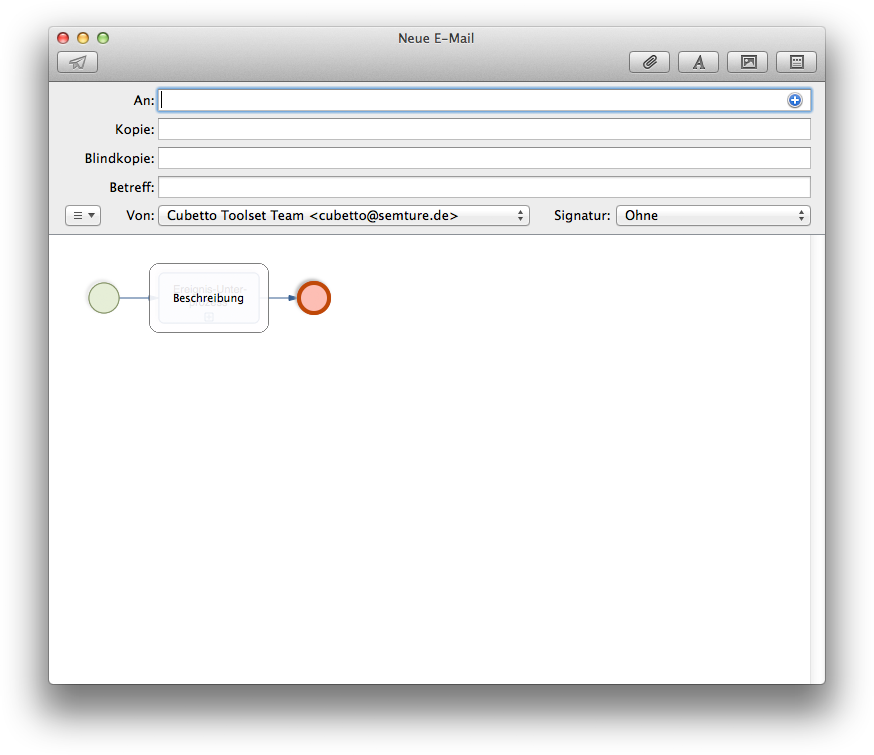The width and height of the screenshot is (874, 755).
Task: Click into the Betreff subject field
Action: pos(484,187)
